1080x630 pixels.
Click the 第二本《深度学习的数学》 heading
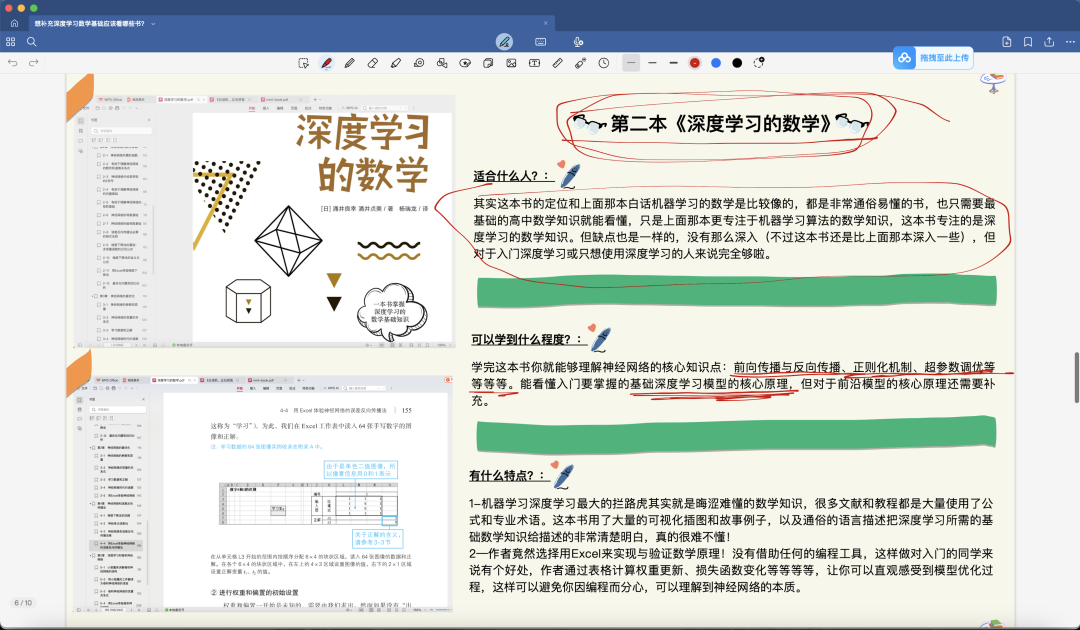tap(720, 123)
